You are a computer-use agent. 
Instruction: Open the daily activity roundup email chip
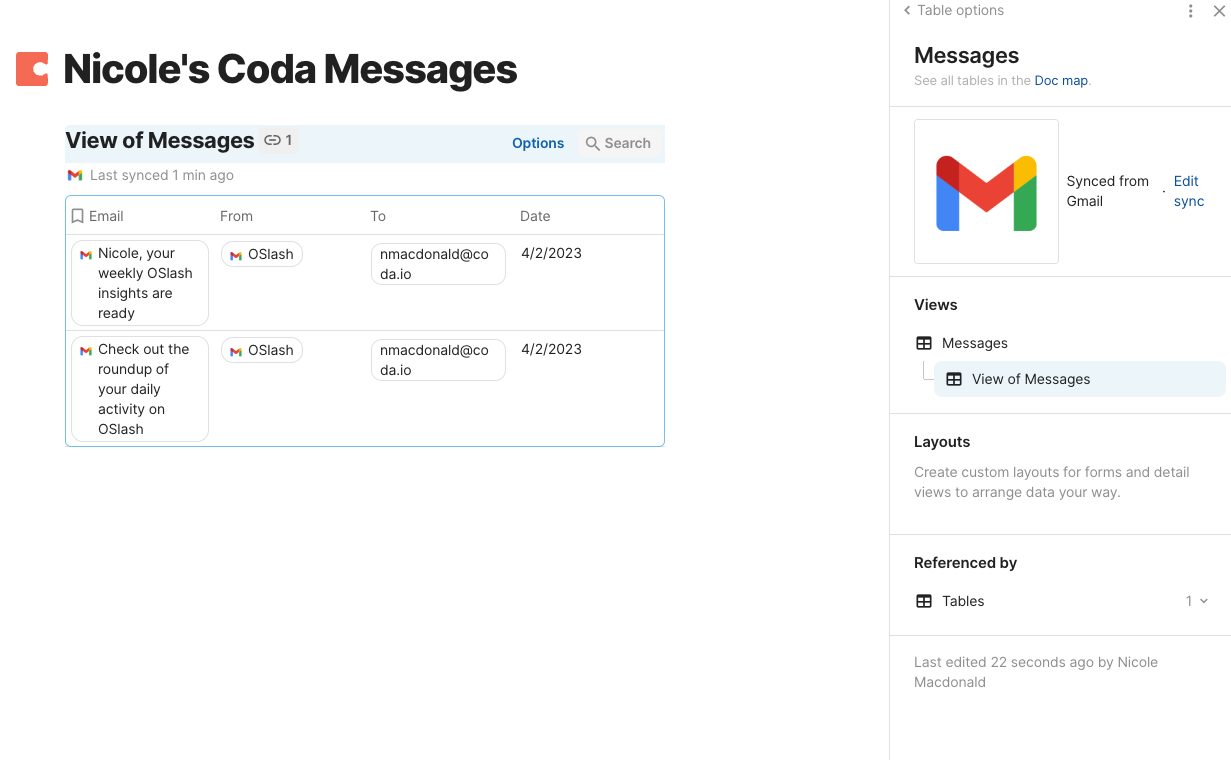point(140,389)
